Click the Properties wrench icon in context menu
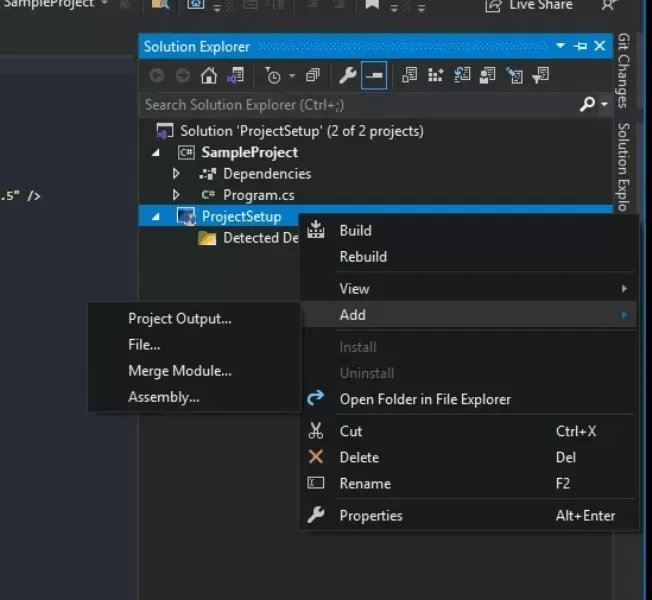The height and width of the screenshot is (600, 652). click(x=316, y=515)
